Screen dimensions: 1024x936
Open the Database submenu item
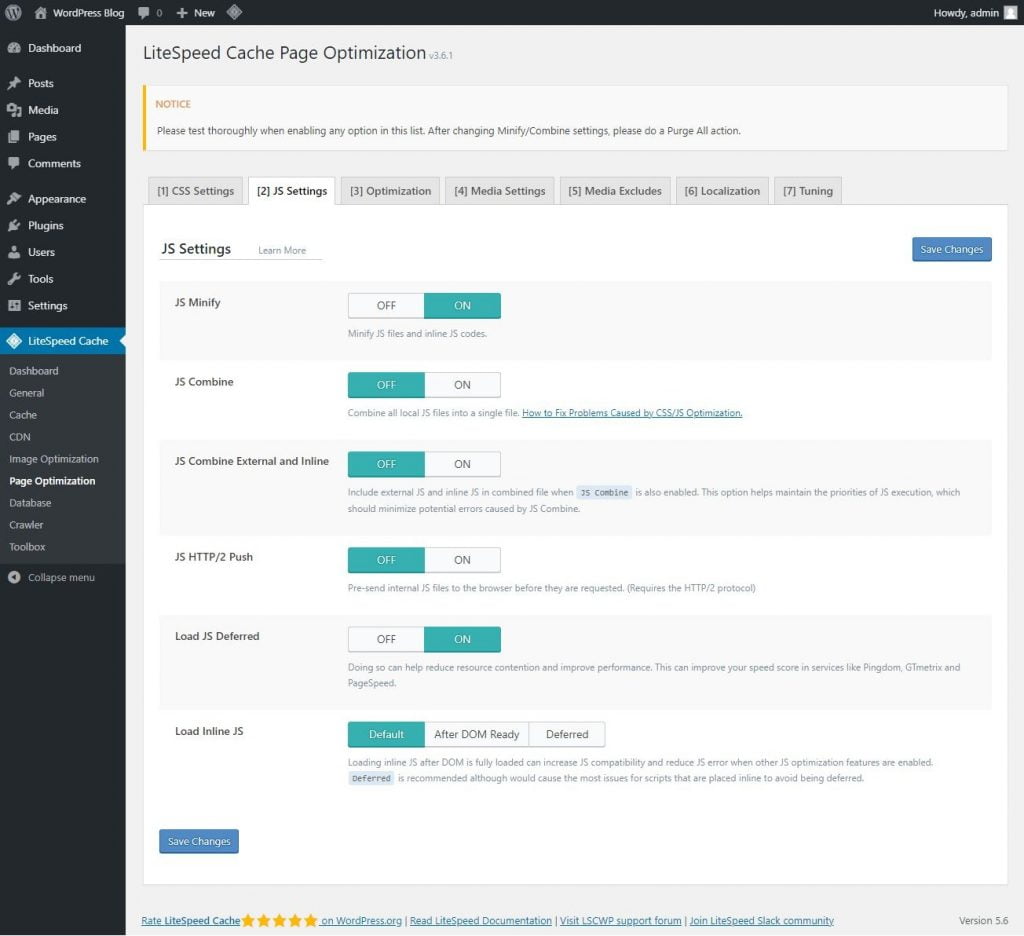pyautogui.click(x=30, y=503)
